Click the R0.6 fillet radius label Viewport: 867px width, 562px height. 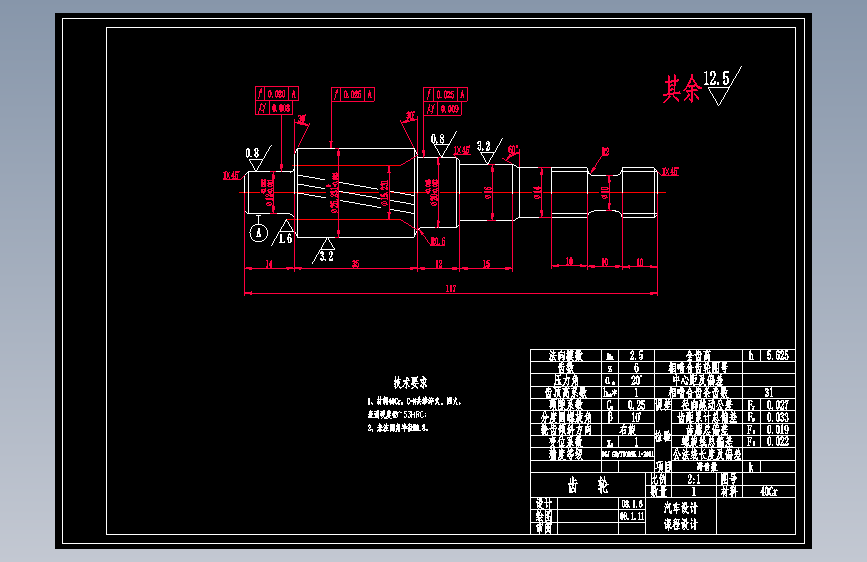[x=437, y=241]
